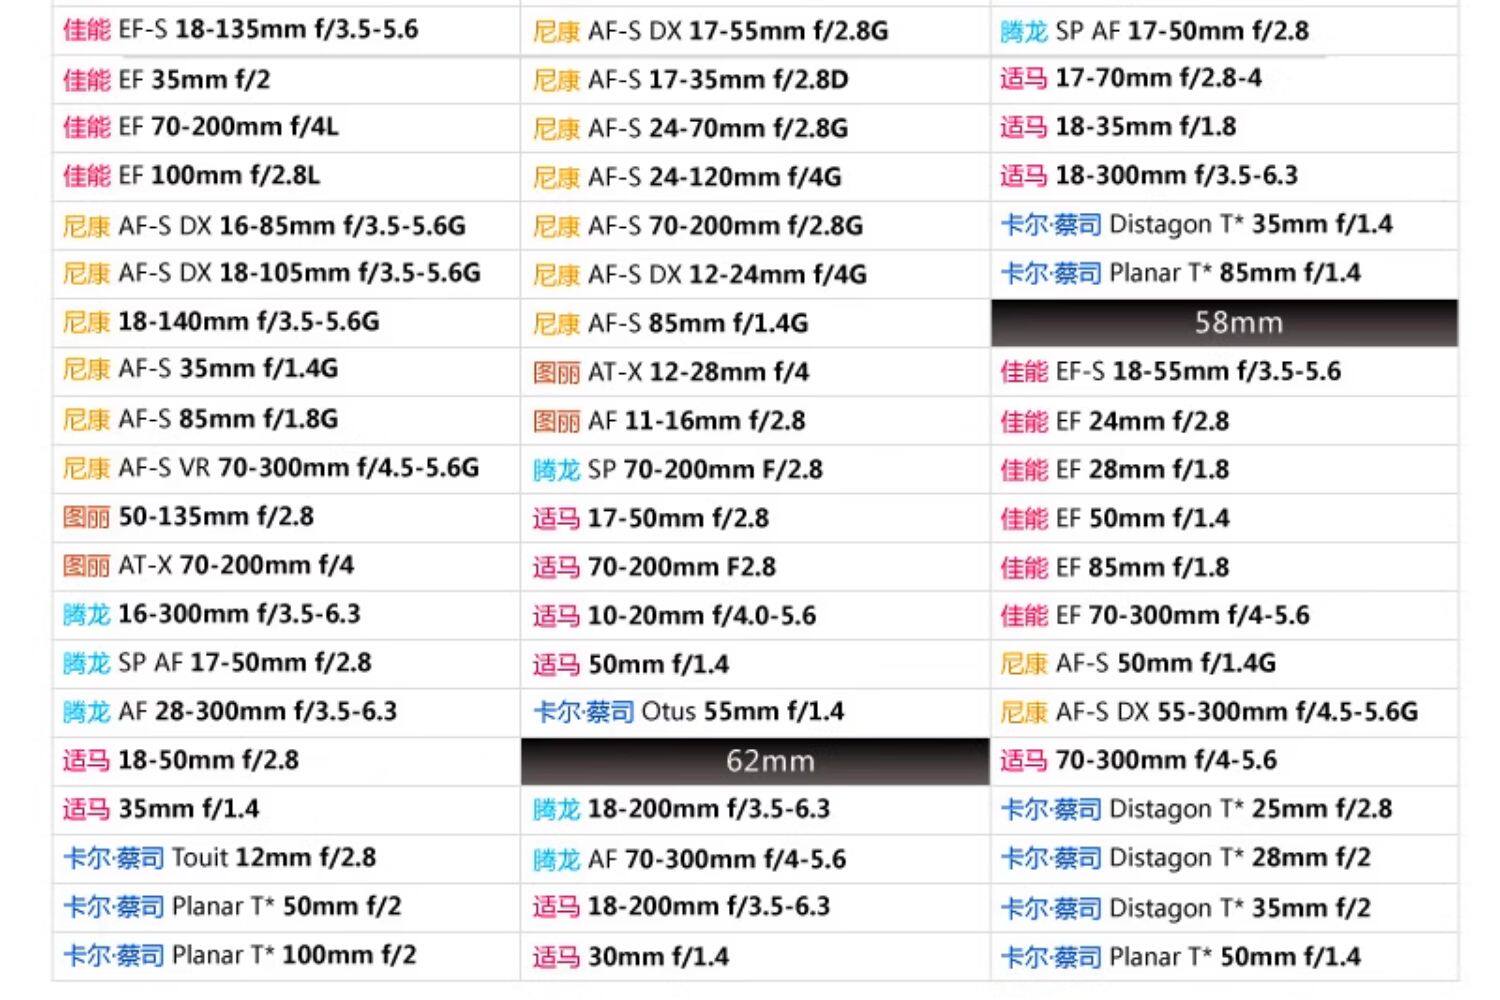Viewport: 1500px width, 1000px height.
Task: Click 腾龙 AF 28-300mm f/3.5-6.3 row
Action: pos(286,712)
